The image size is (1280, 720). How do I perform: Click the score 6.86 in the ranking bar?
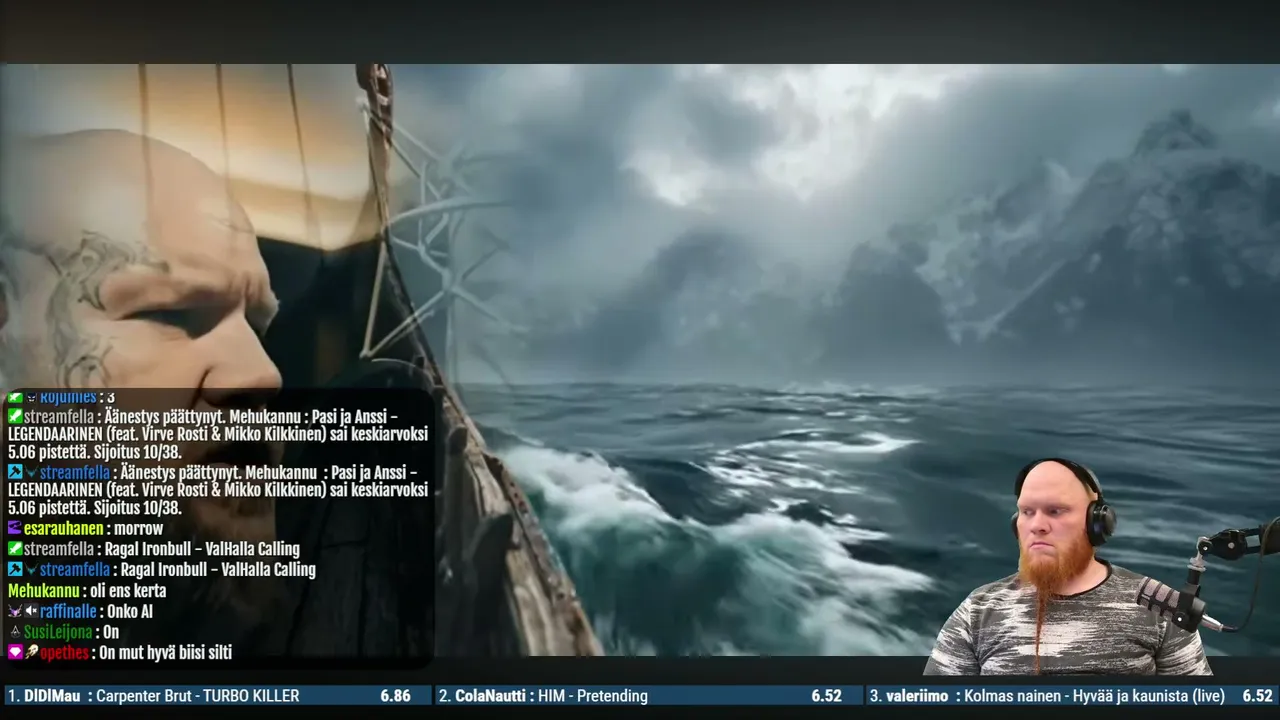(395, 696)
